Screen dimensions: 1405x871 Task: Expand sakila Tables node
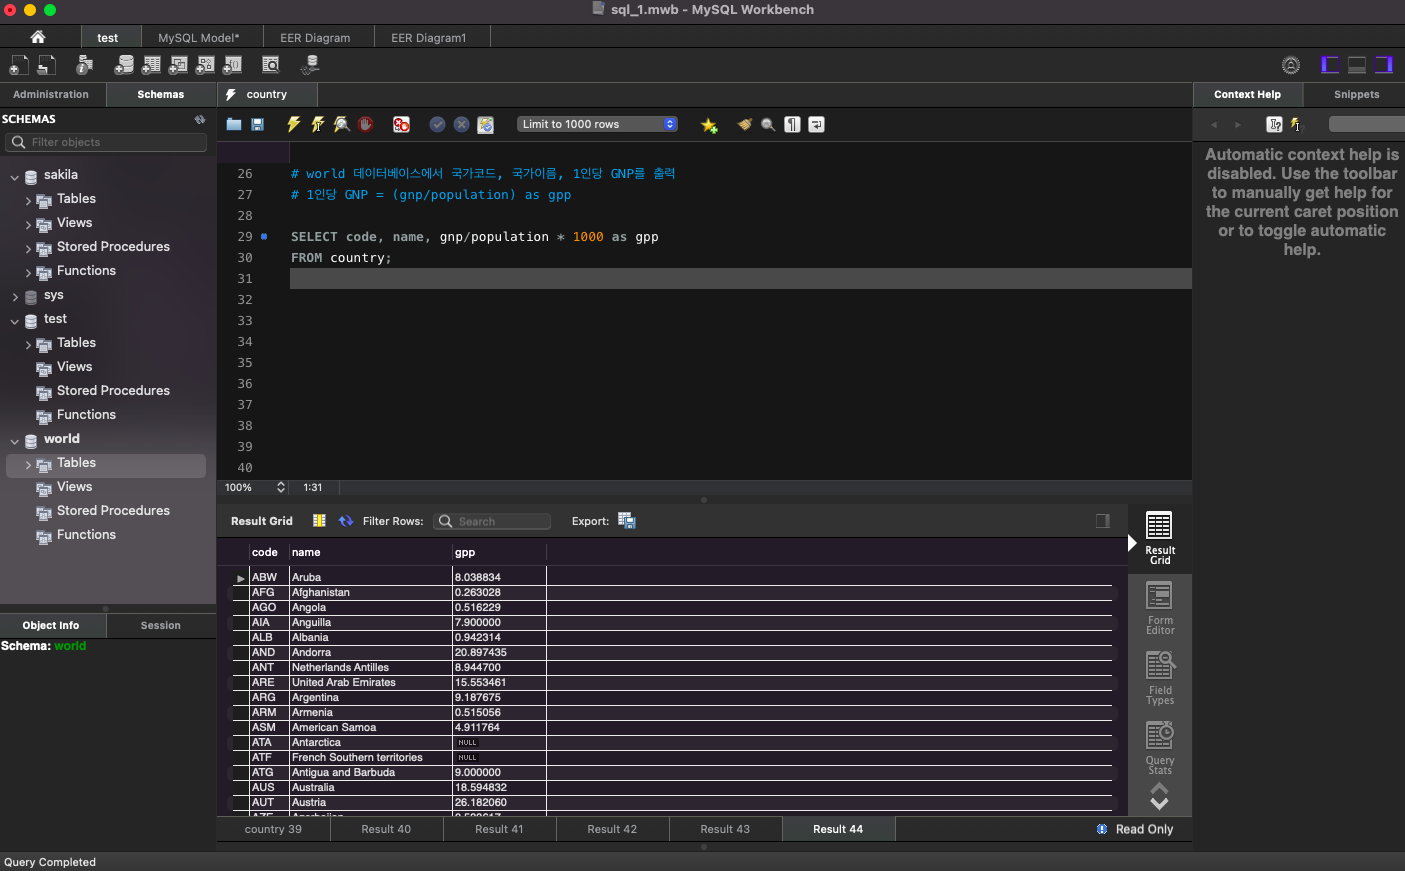click(28, 201)
